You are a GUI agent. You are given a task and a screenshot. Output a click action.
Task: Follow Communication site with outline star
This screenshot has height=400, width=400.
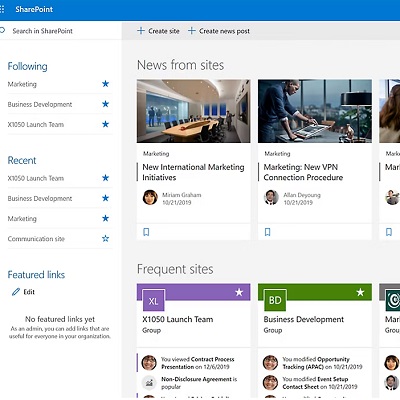tap(105, 238)
